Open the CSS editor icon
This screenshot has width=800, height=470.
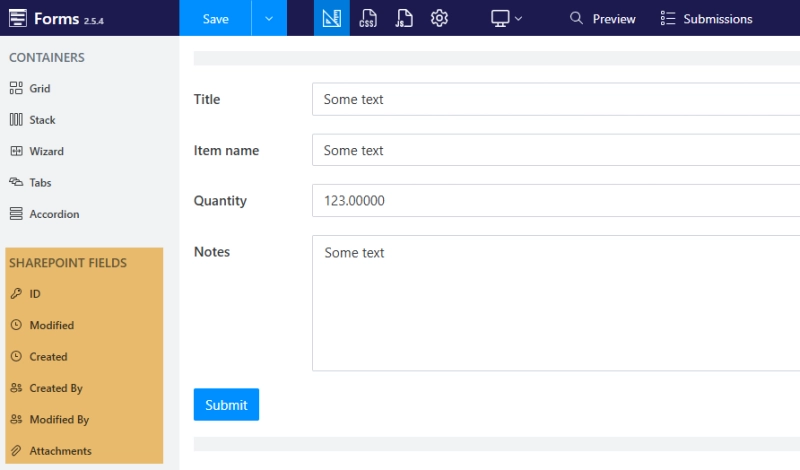pos(368,18)
